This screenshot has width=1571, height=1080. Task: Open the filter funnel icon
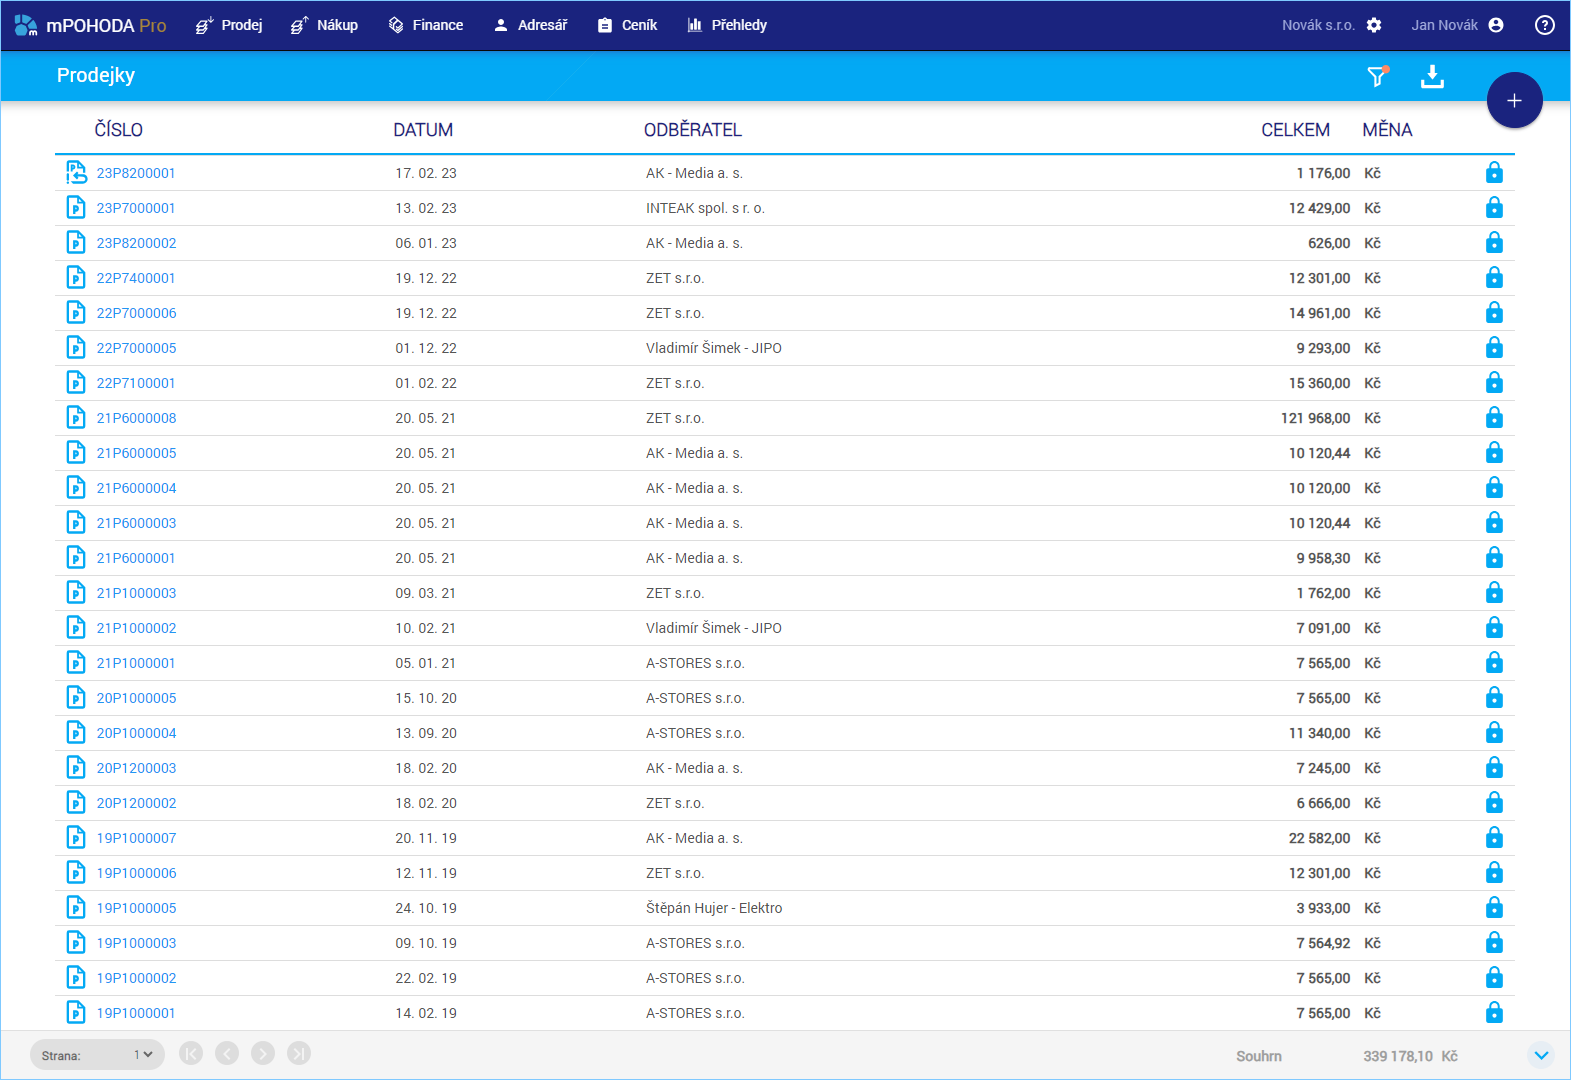tap(1378, 76)
